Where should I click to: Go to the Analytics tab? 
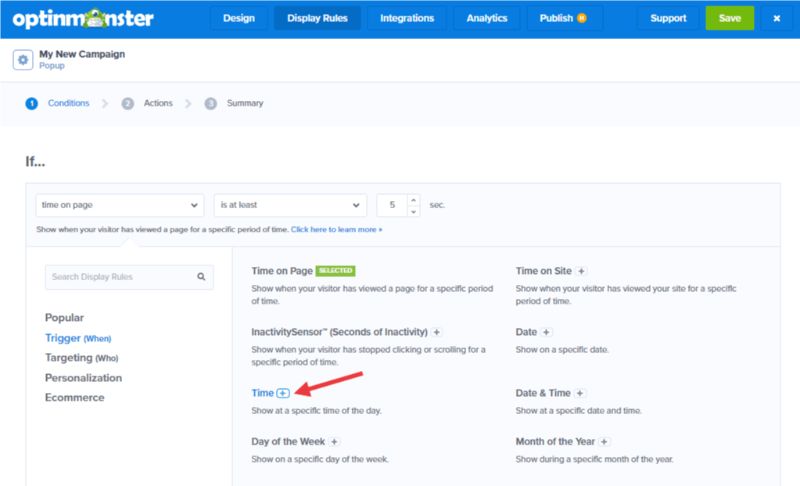tap(487, 18)
